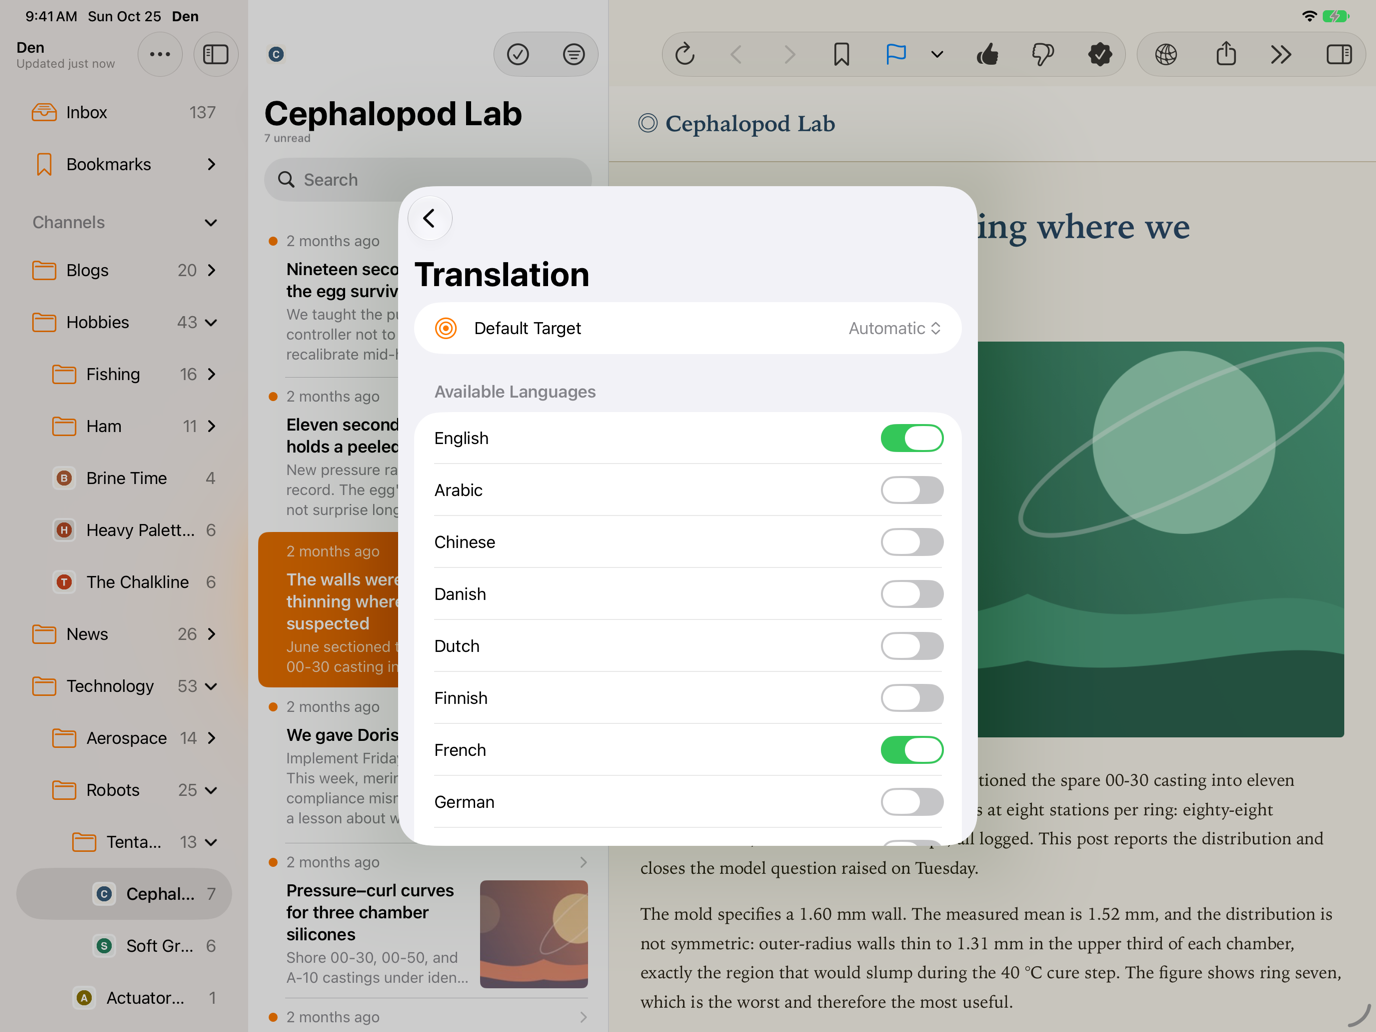
Task: Select the Soft Gr... feed
Action: pos(124,946)
